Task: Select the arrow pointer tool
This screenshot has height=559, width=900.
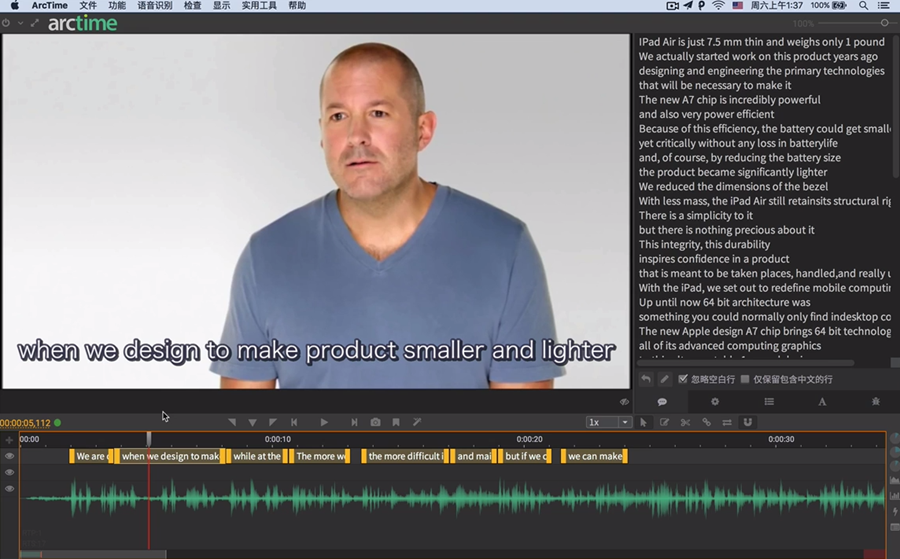Action: tap(643, 423)
